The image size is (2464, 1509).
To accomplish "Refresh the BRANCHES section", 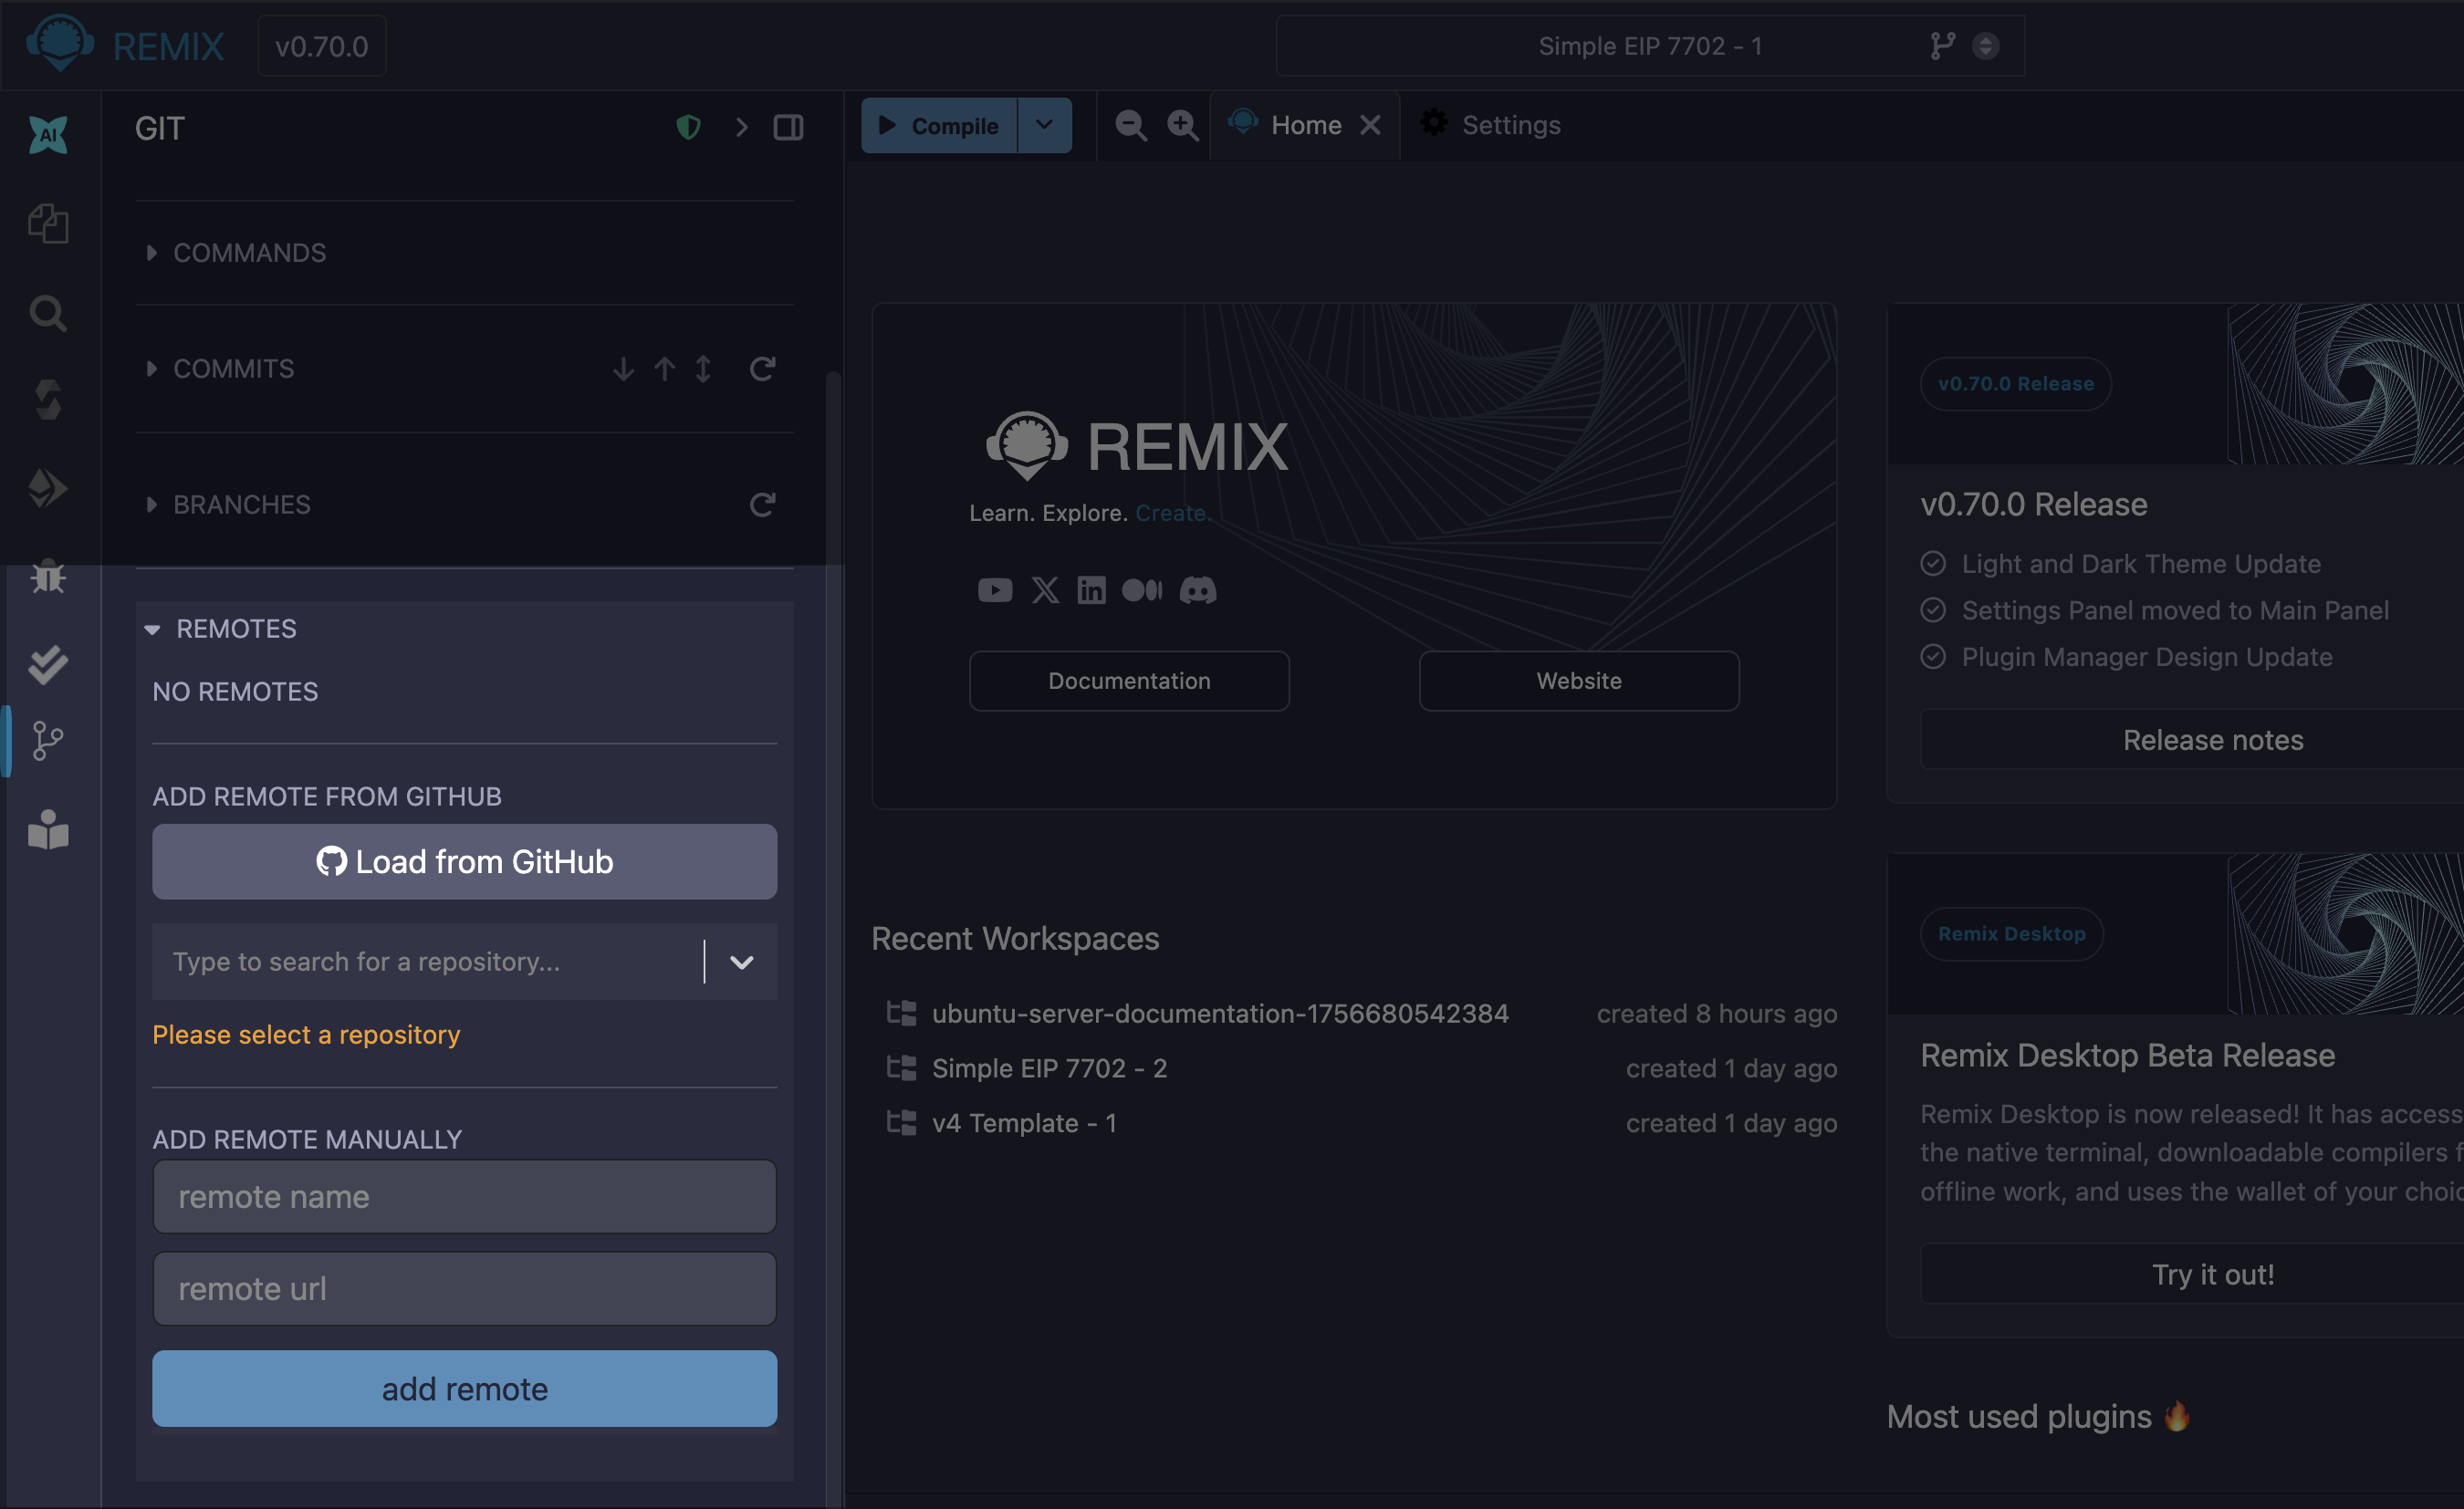I will click(762, 505).
